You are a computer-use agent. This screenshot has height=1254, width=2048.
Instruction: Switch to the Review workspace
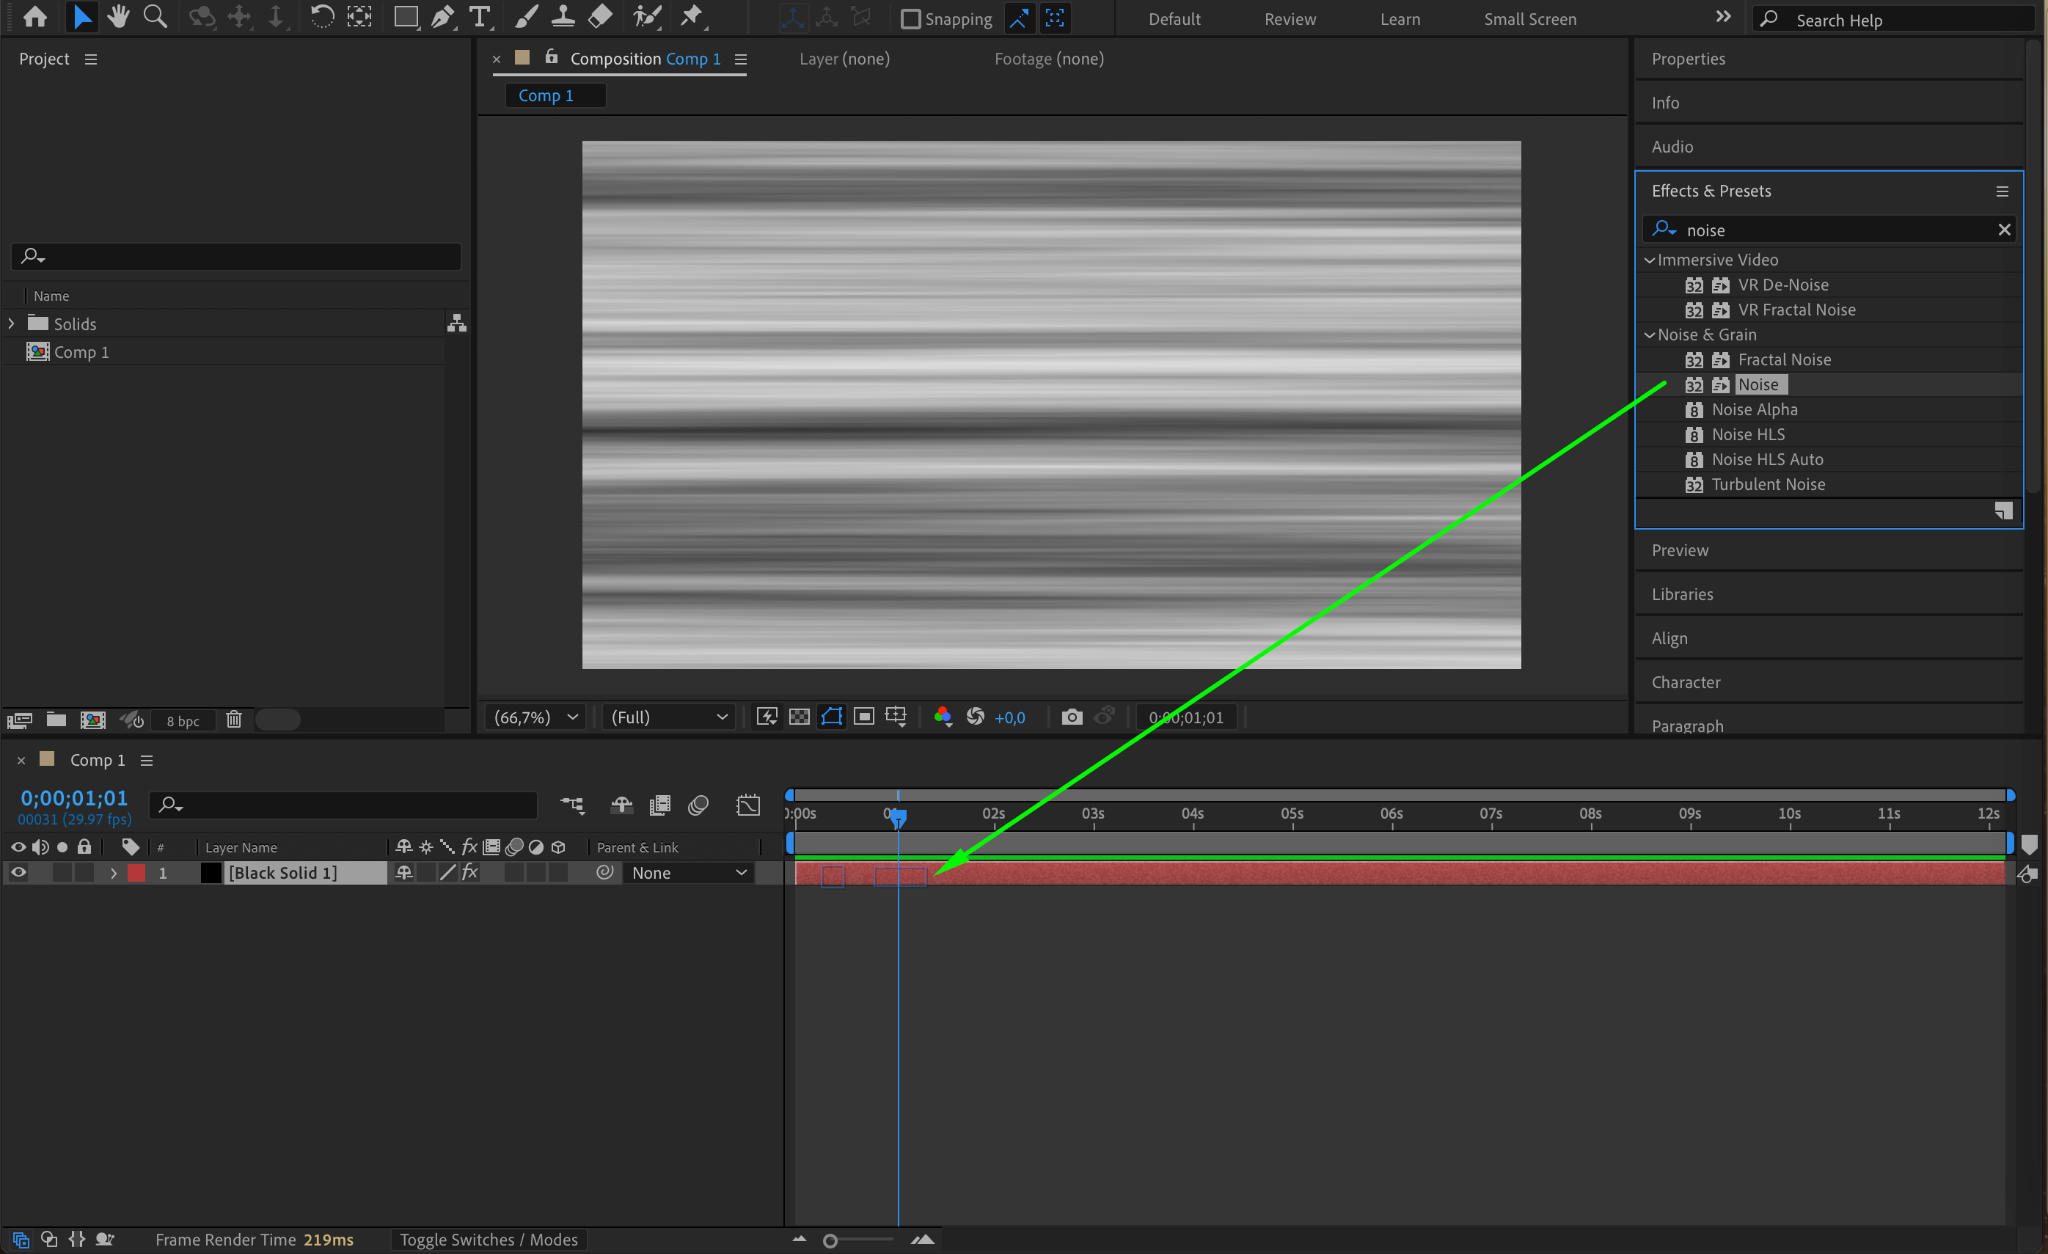pyautogui.click(x=1289, y=19)
